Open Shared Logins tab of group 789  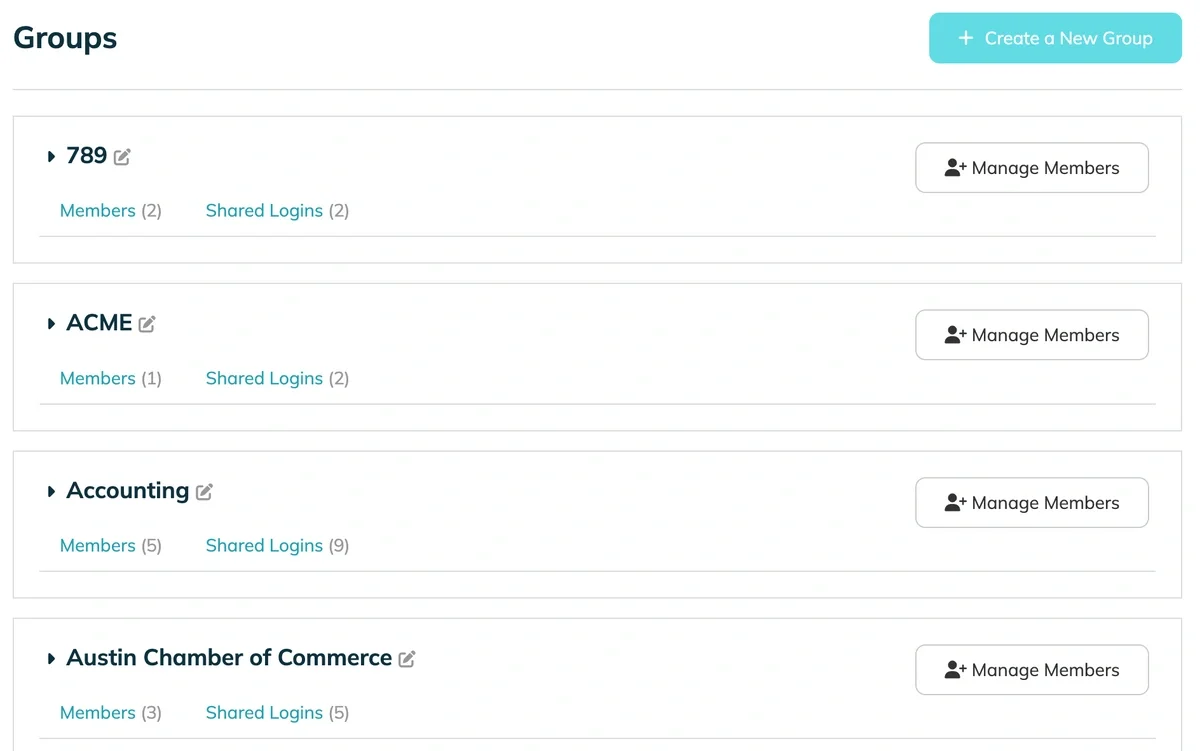pyautogui.click(x=264, y=211)
